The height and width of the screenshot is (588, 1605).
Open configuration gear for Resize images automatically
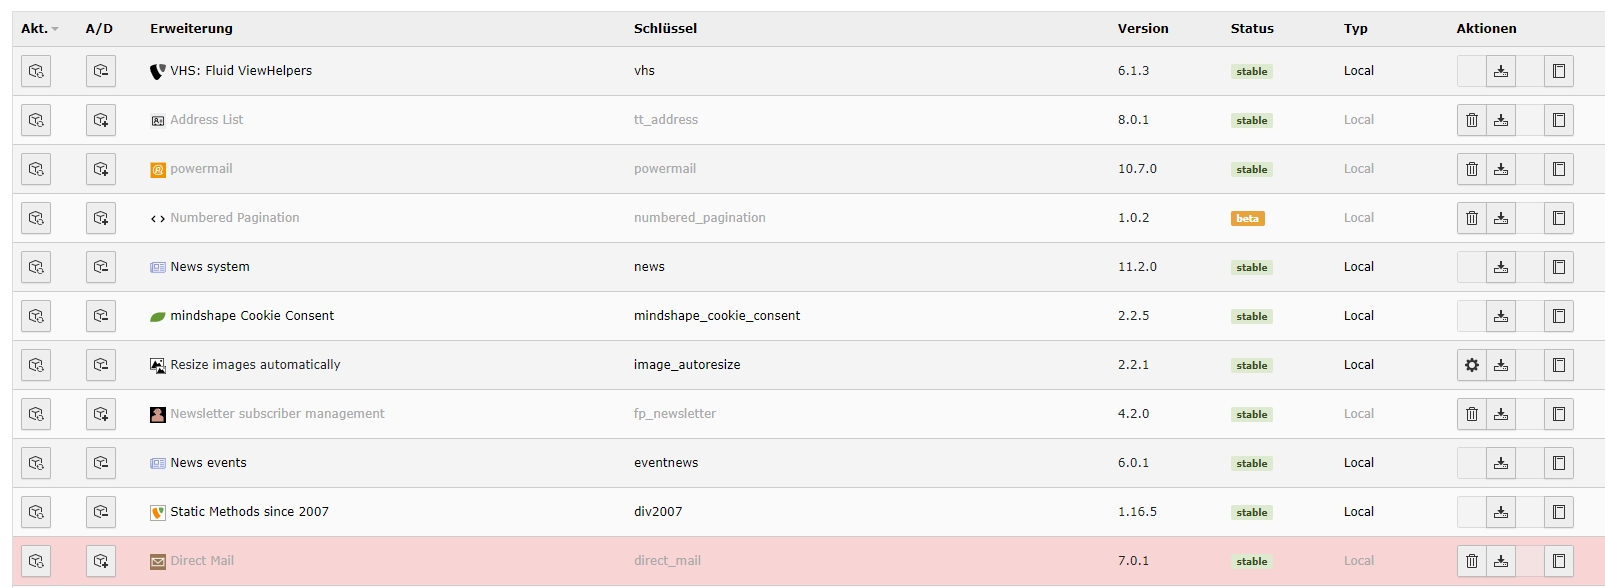pos(1472,365)
